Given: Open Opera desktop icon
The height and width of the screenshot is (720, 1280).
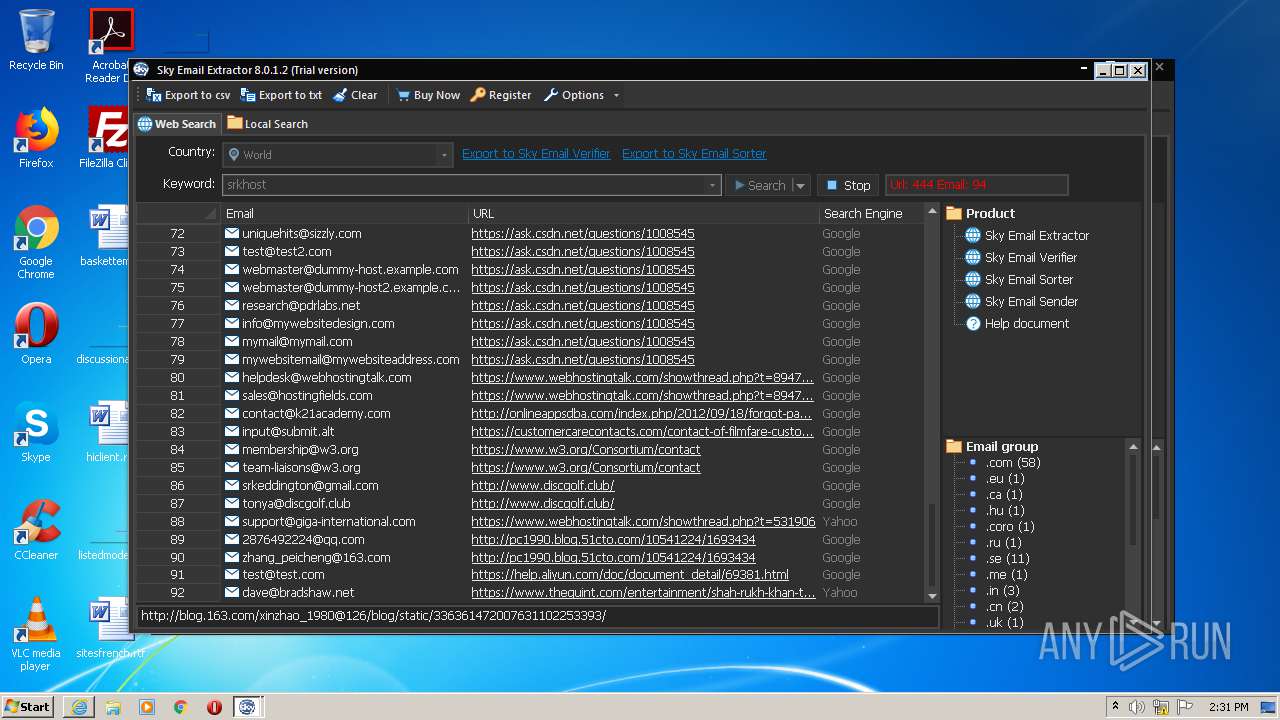Looking at the screenshot, I should click(x=36, y=334).
